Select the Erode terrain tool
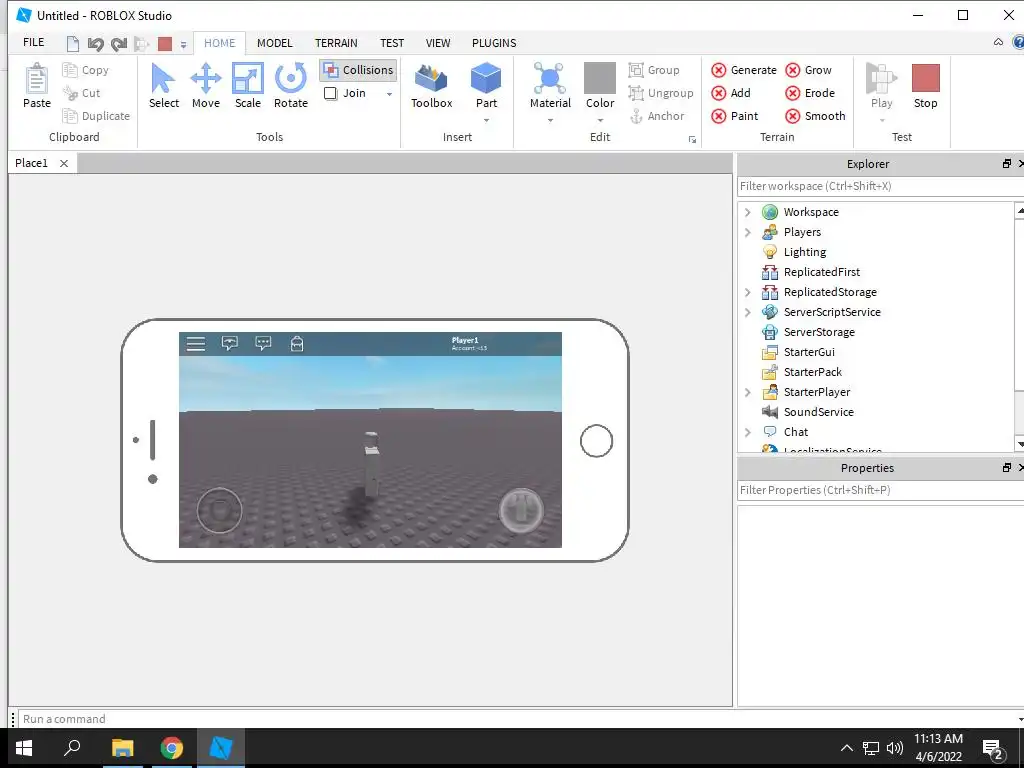 point(810,93)
